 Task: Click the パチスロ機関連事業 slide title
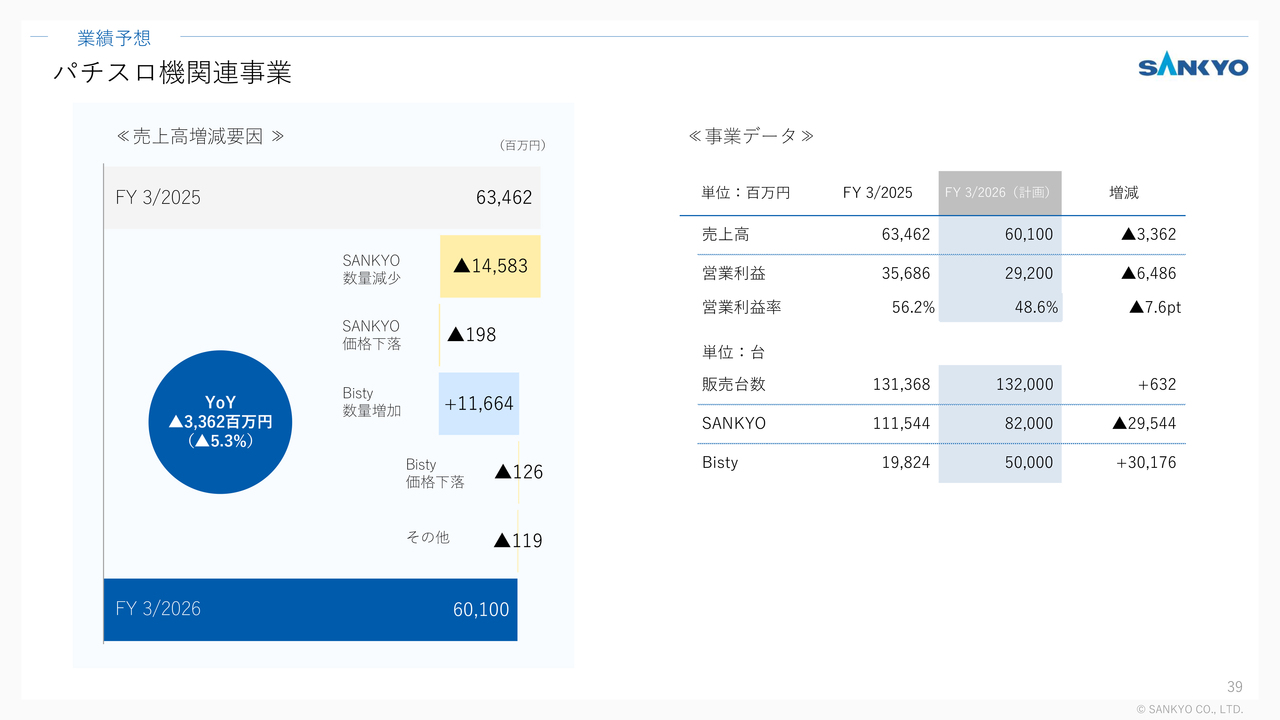click(x=172, y=73)
